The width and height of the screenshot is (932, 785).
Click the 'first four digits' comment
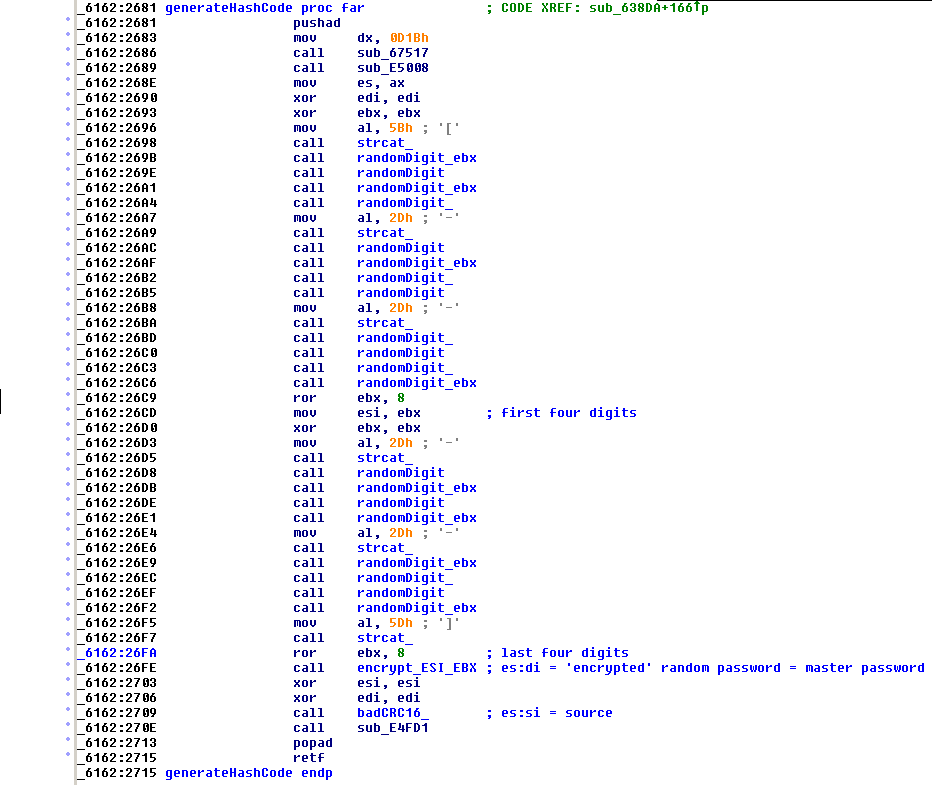(x=568, y=412)
